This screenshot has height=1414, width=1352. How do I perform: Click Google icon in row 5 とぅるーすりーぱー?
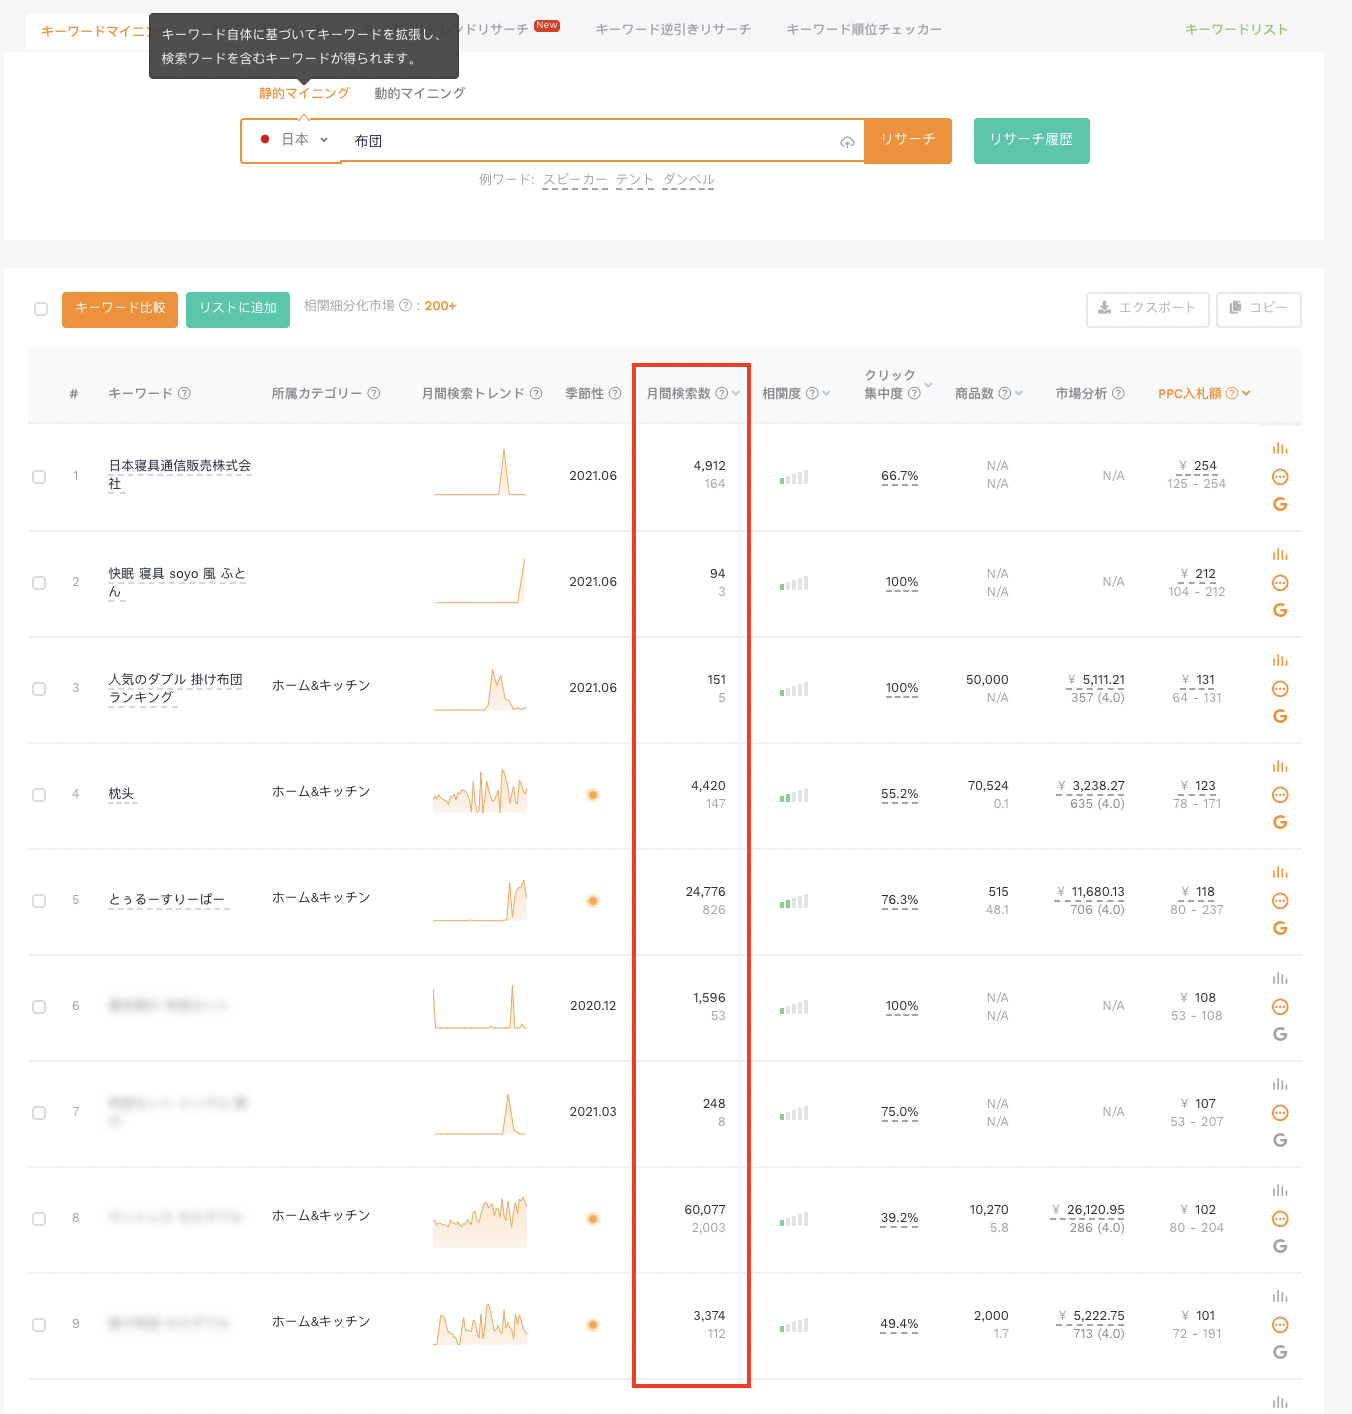coord(1280,928)
